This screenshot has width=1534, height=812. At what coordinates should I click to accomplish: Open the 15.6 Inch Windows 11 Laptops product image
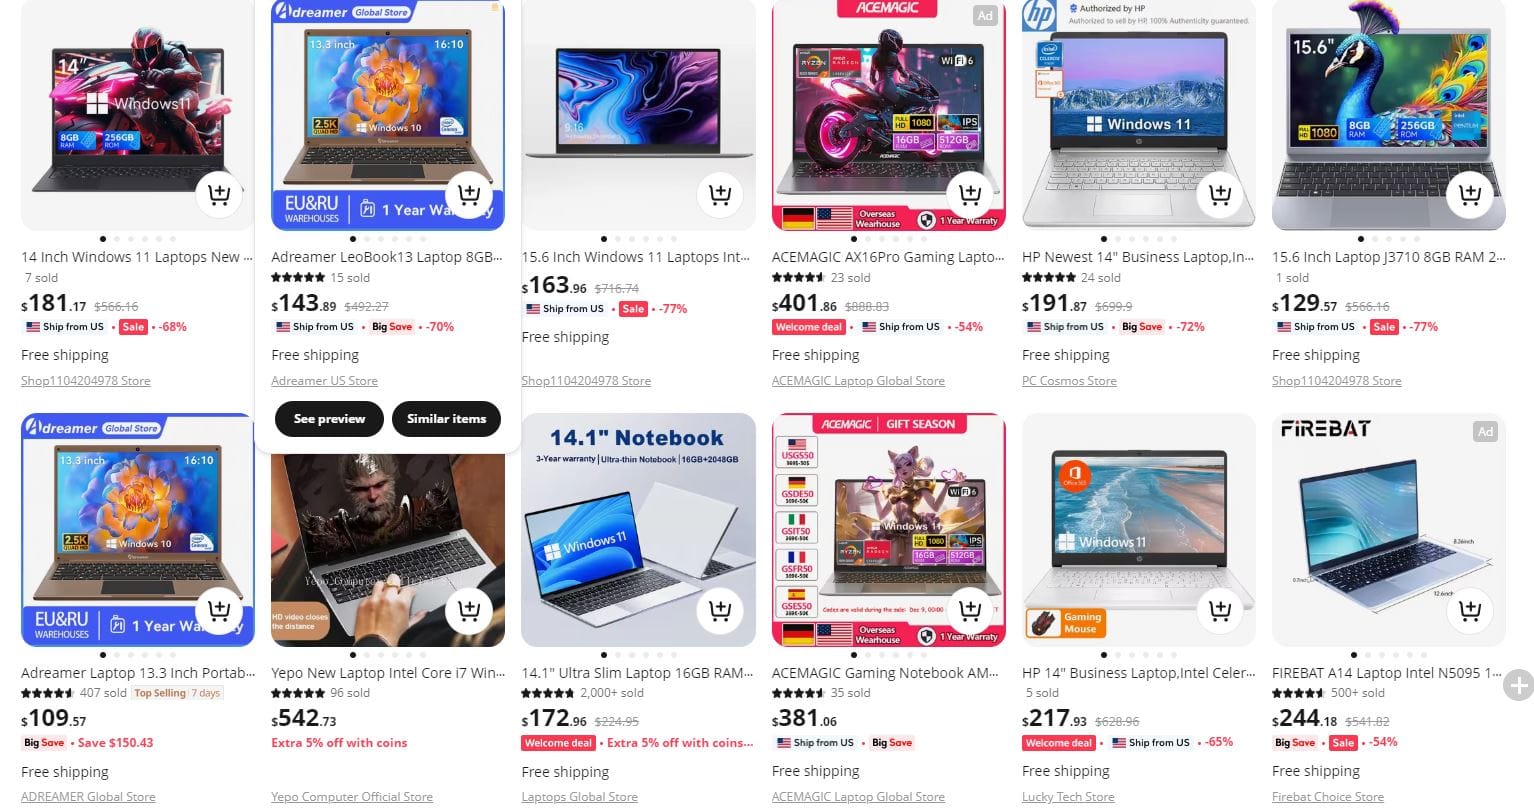click(x=638, y=115)
